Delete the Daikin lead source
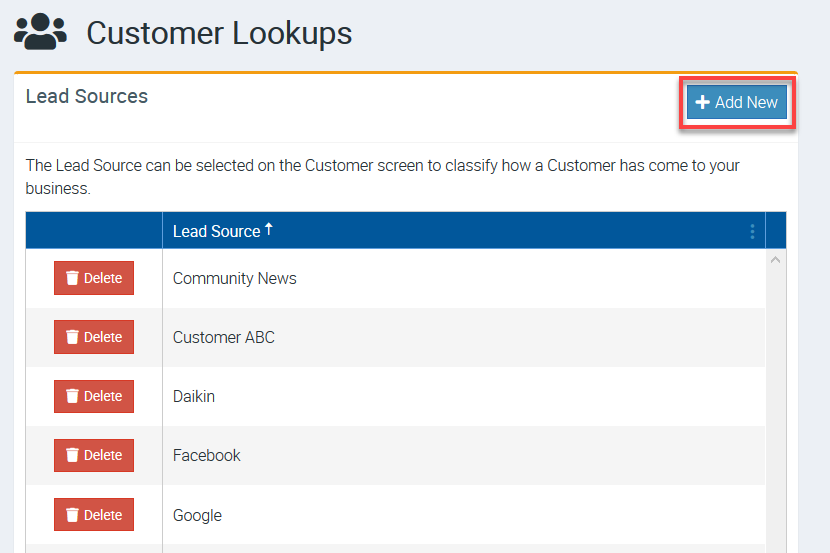The width and height of the screenshot is (830, 553). point(93,396)
